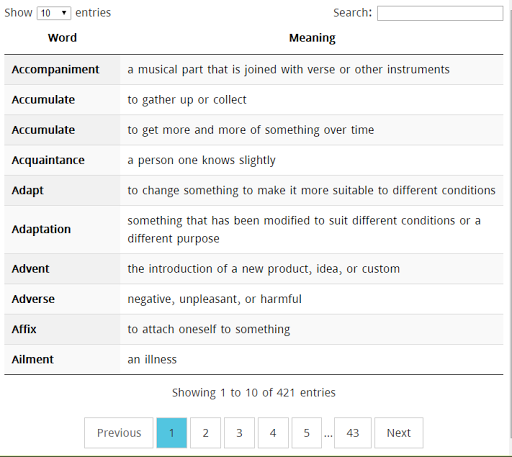
Task: Open page 4 of the entries
Action: [273, 433]
